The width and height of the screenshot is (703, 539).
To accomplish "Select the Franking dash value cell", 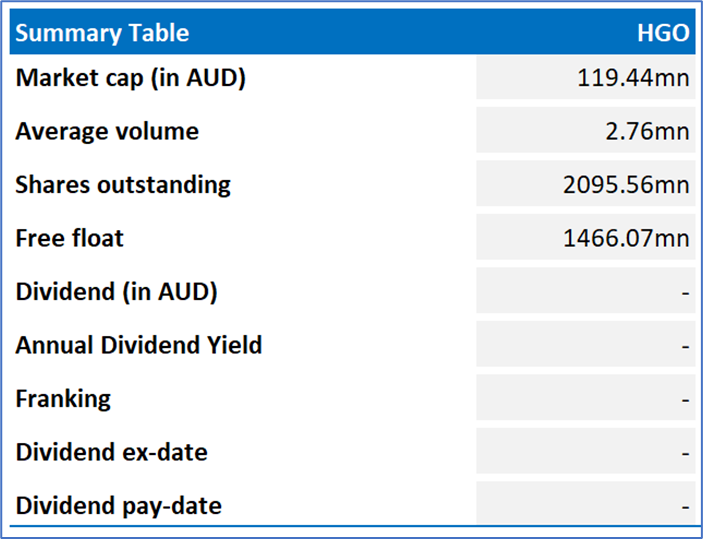I will [586, 398].
